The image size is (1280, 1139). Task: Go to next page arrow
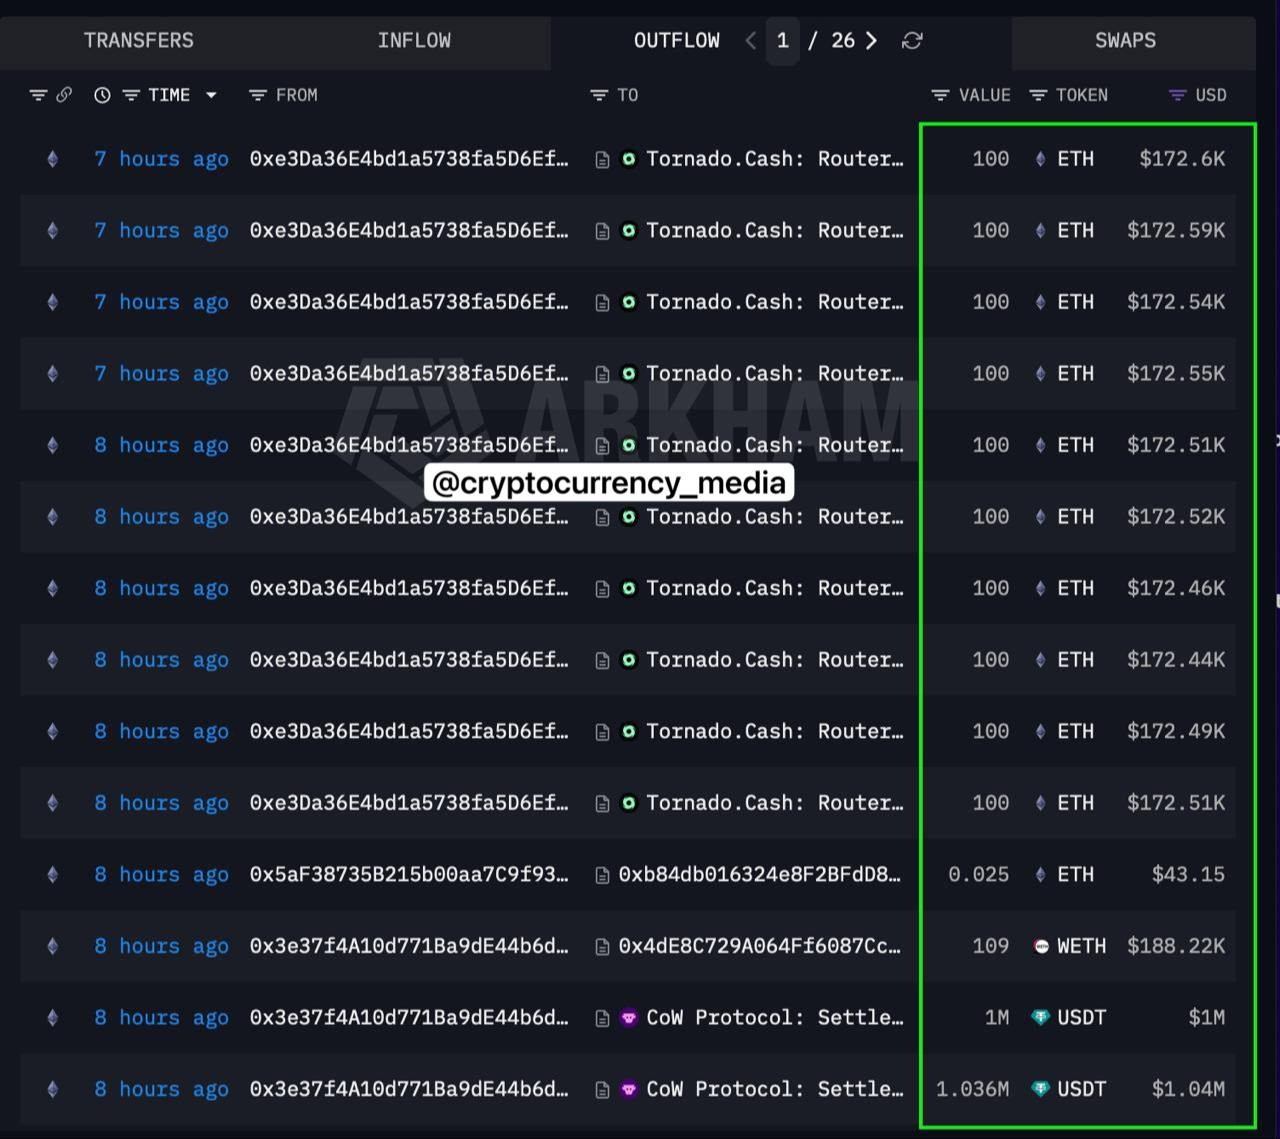click(871, 41)
